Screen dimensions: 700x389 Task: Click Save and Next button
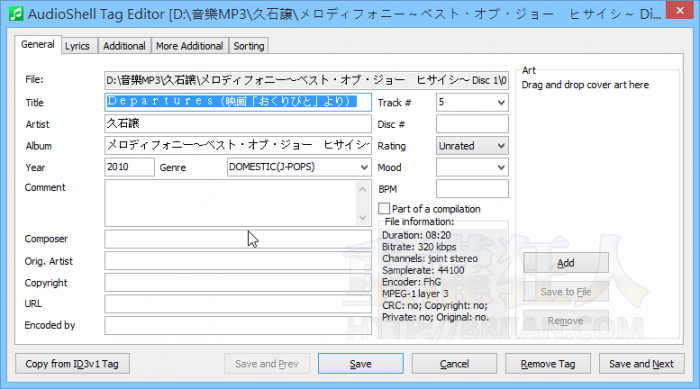(x=642, y=364)
